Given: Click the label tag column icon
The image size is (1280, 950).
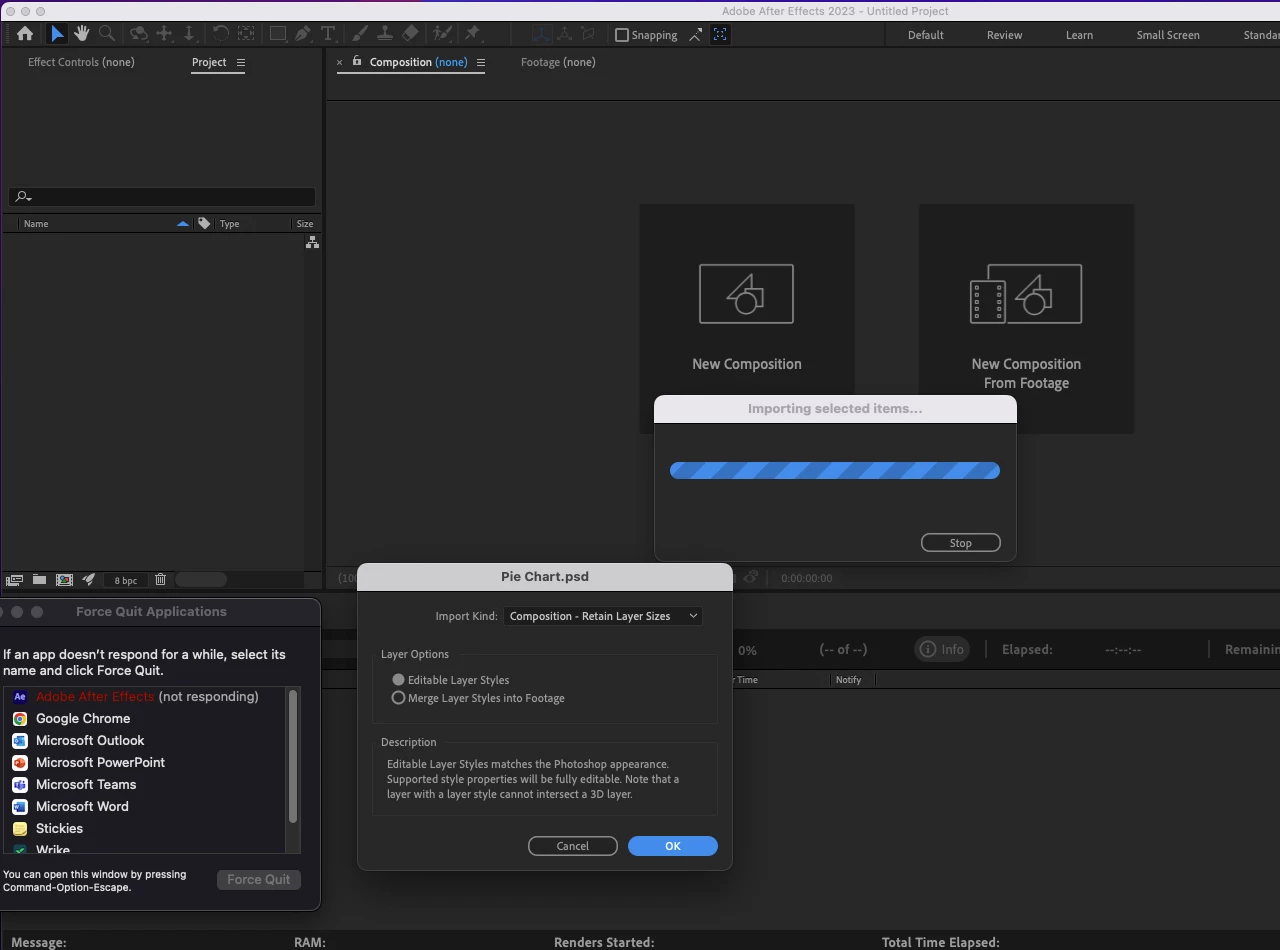Looking at the screenshot, I should click(x=204, y=224).
